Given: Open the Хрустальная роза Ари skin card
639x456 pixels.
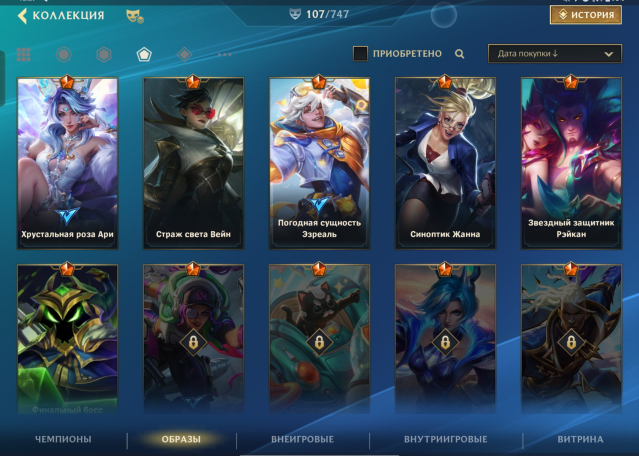Looking at the screenshot, I should (67, 163).
